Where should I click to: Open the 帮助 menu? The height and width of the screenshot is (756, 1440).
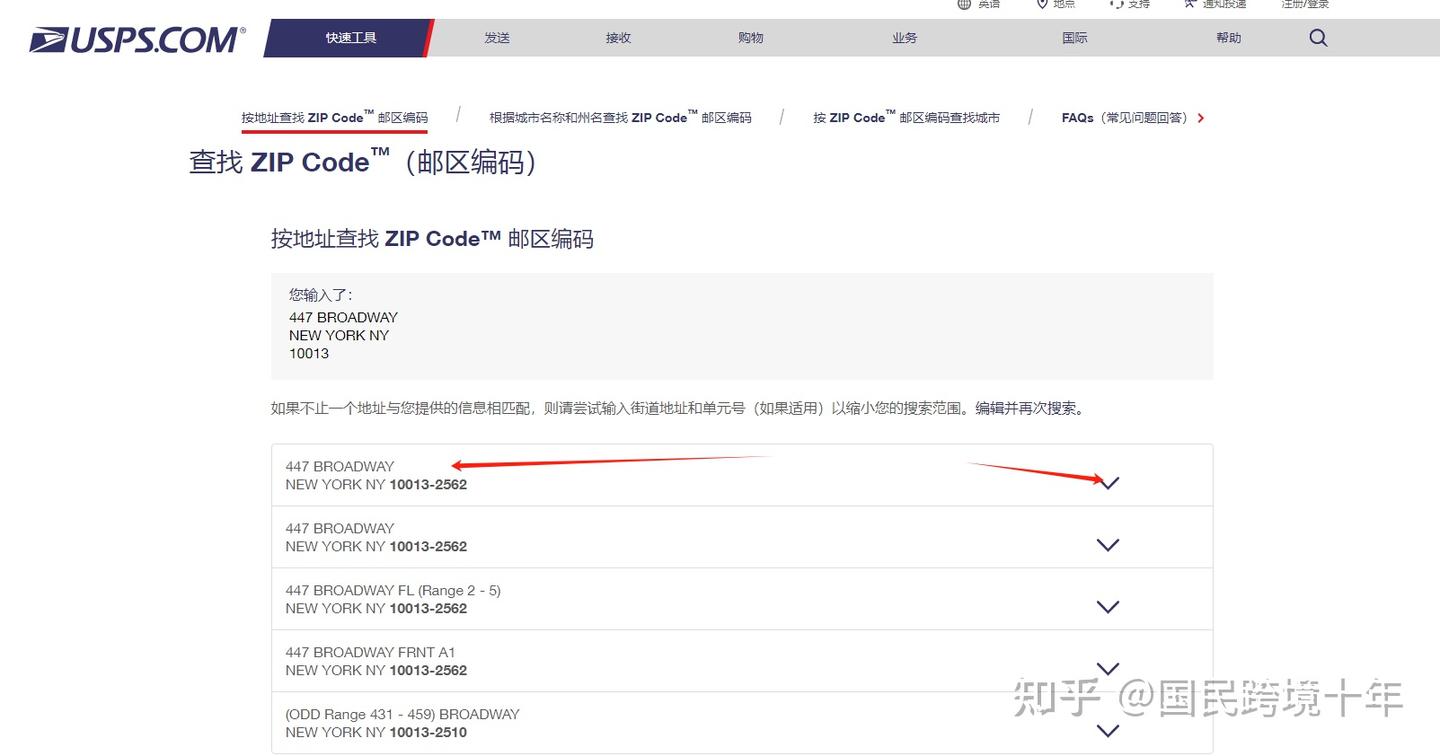[x=1229, y=38]
